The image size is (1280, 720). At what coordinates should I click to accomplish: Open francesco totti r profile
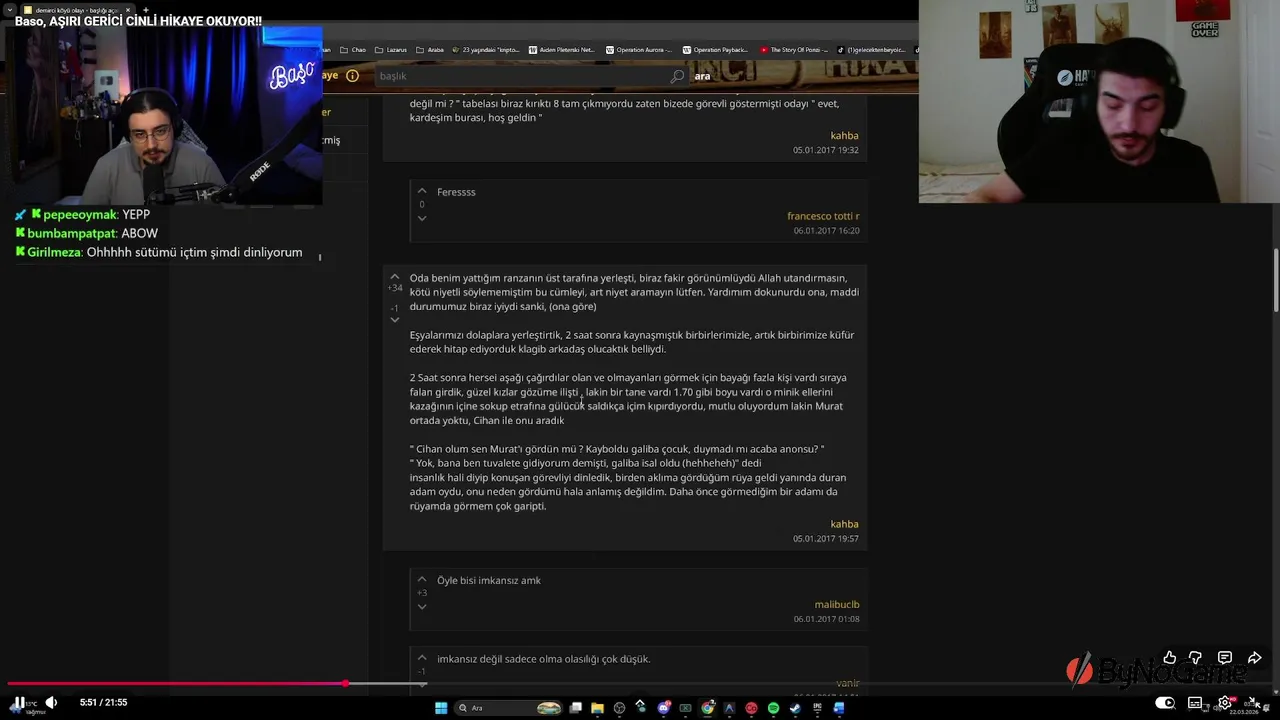823,216
